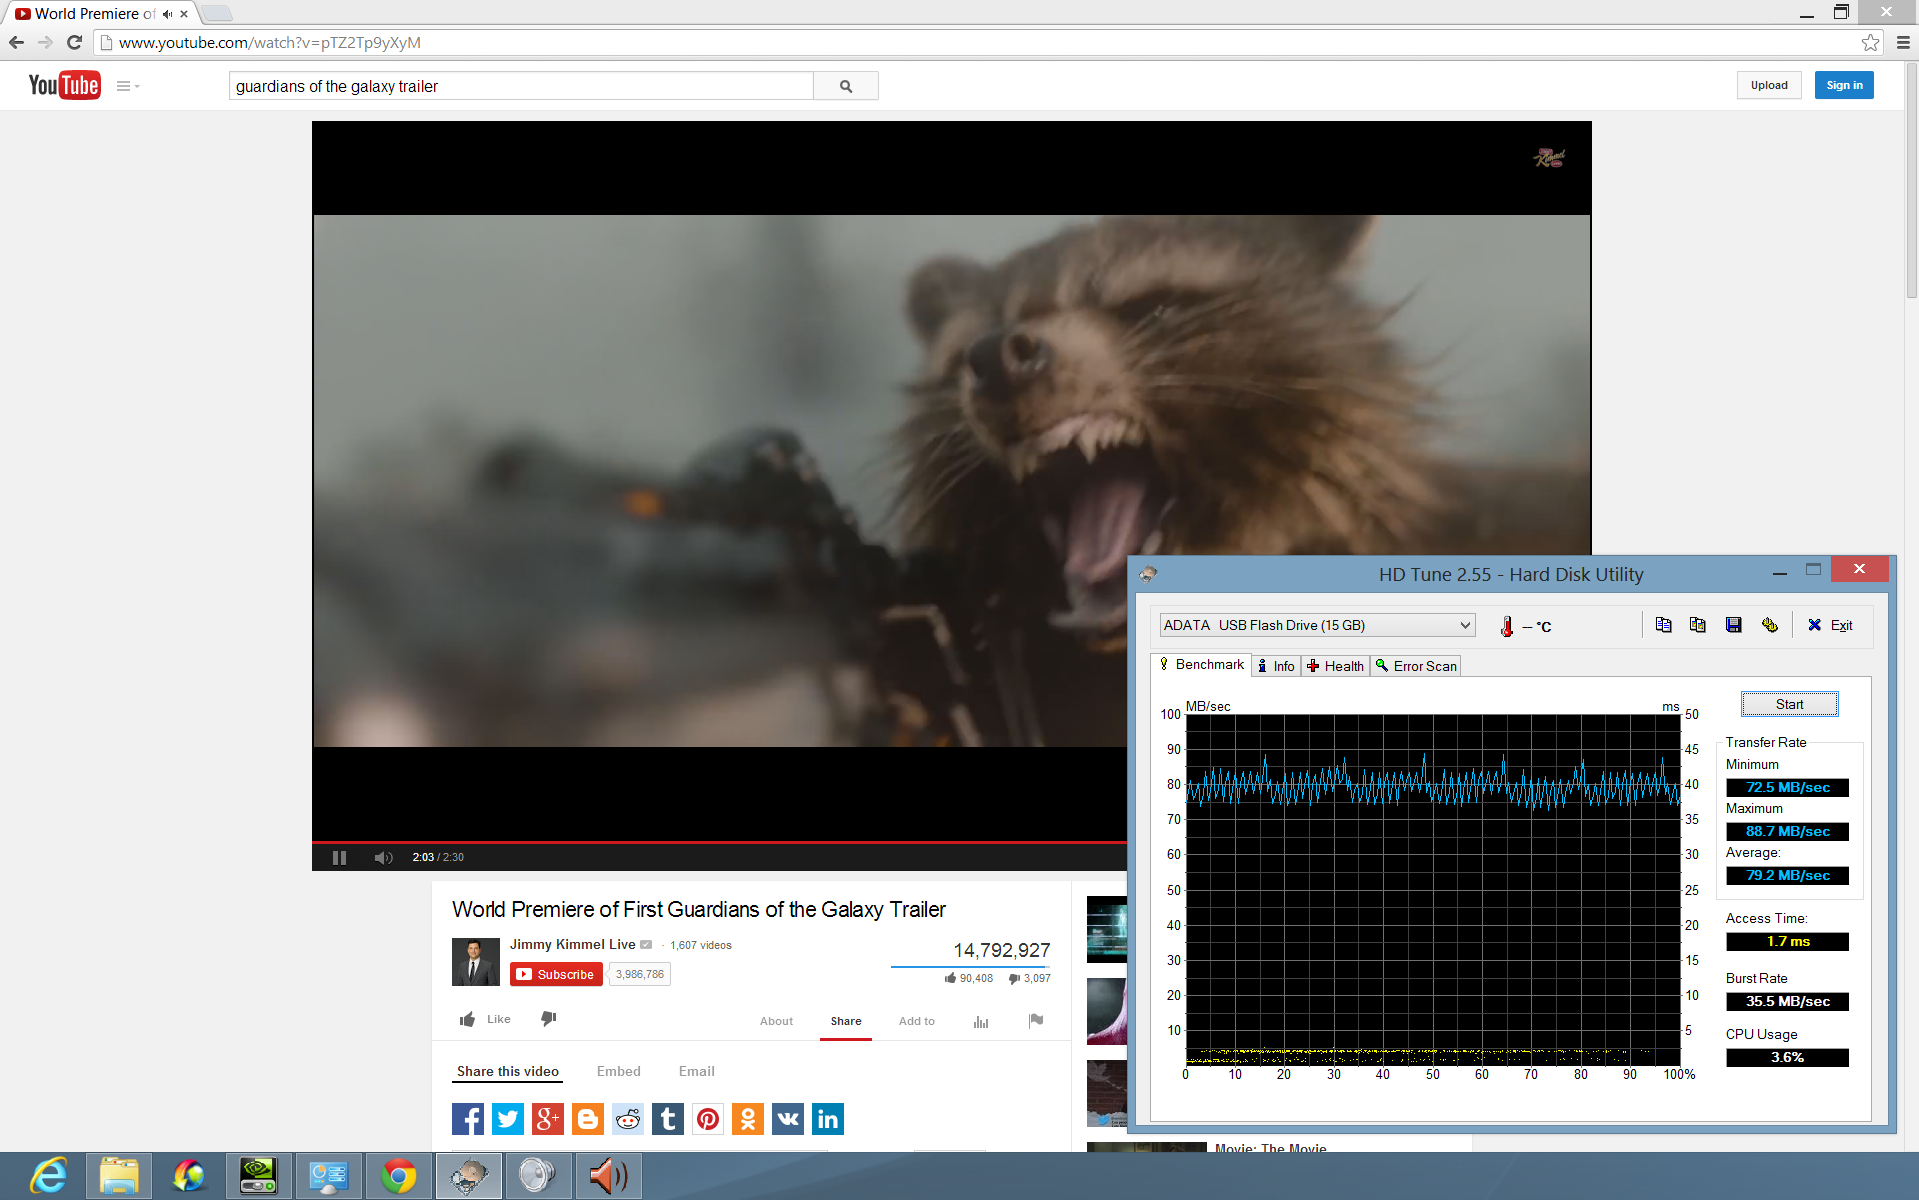Click the YouTube logo

tap(64, 86)
